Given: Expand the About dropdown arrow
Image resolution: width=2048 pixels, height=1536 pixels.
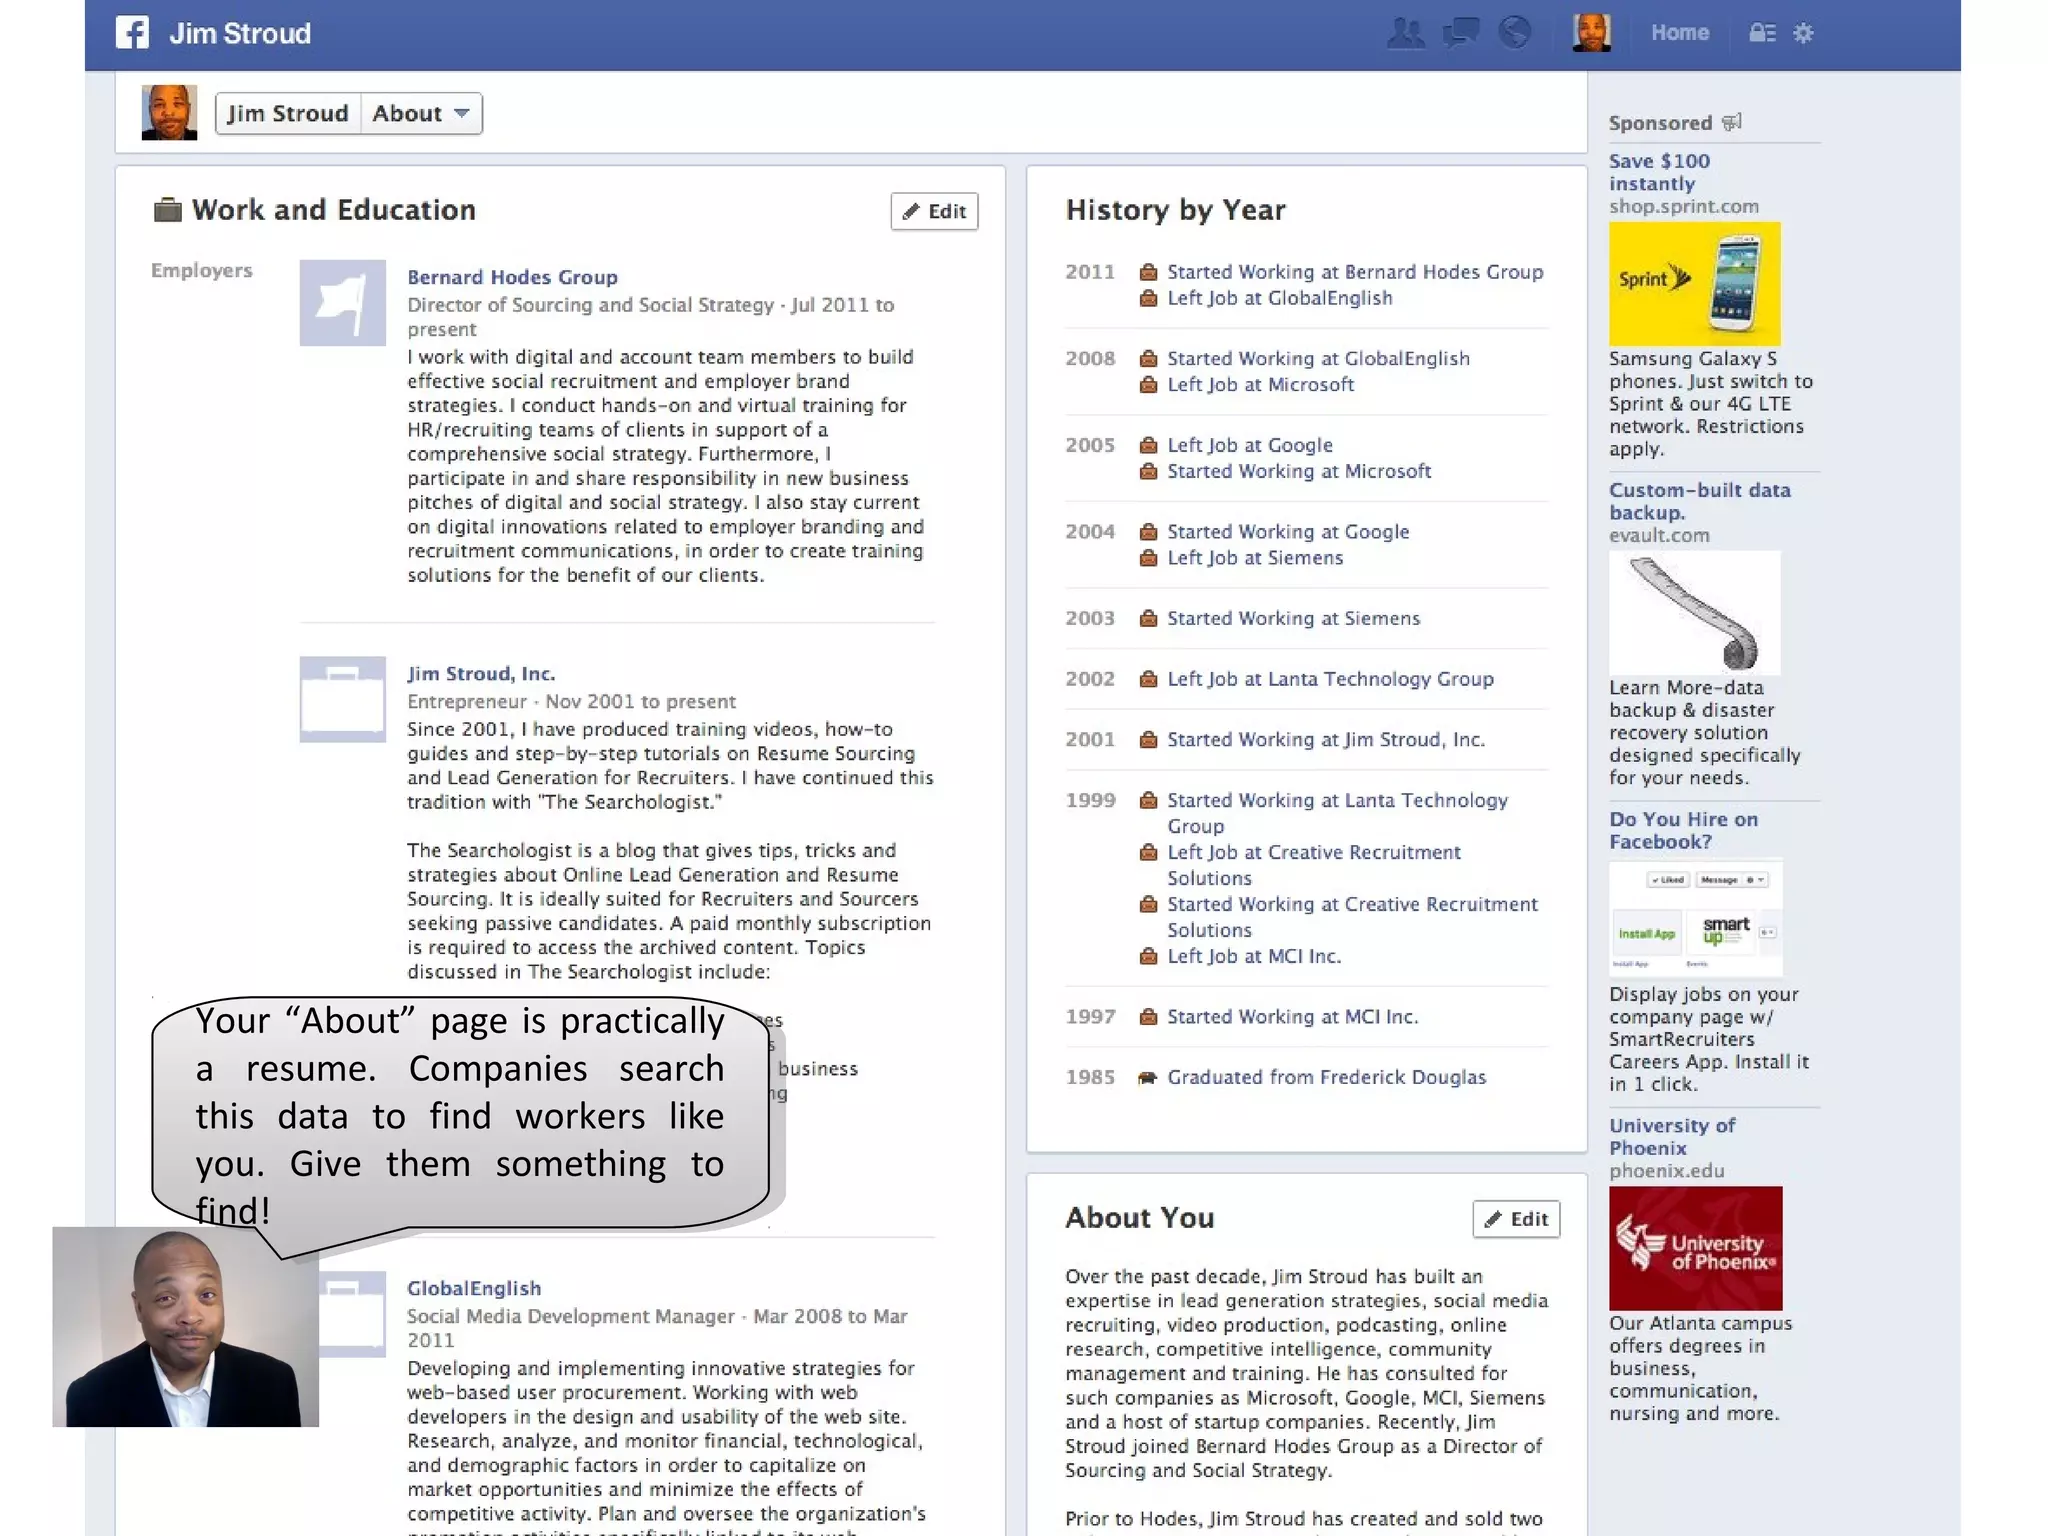Looking at the screenshot, I should [x=461, y=113].
